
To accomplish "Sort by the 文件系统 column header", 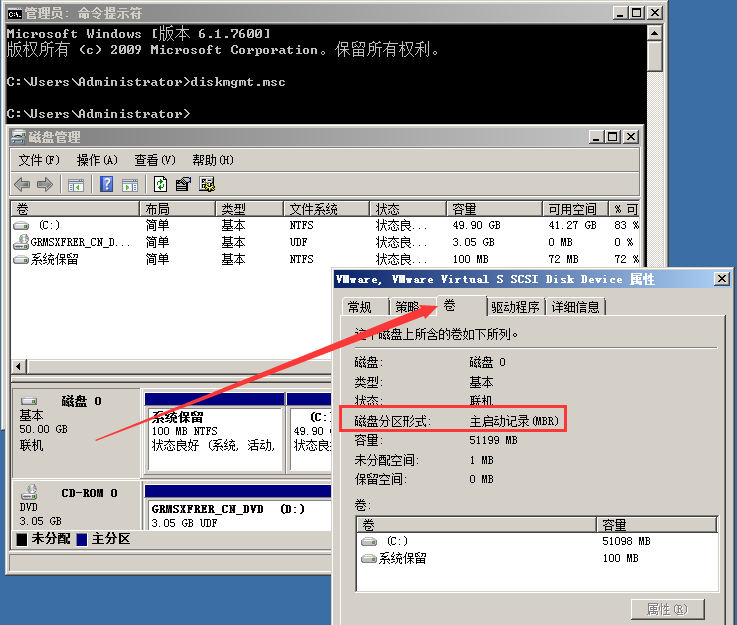I will click(x=326, y=209).
